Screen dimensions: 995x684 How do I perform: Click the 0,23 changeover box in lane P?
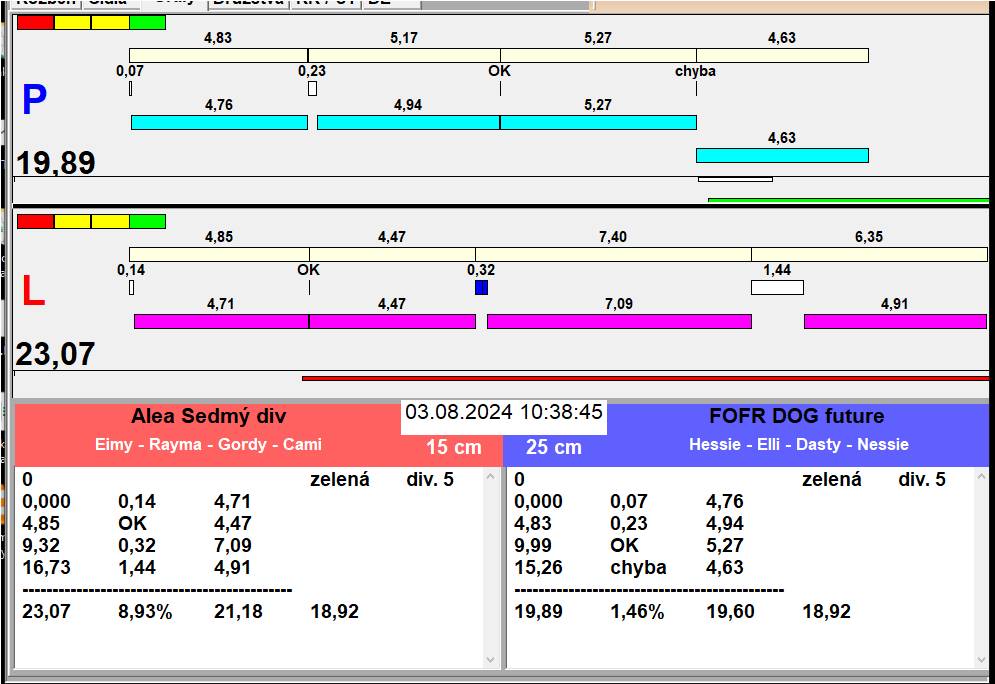pyautogui.click(x=312, y=88)
